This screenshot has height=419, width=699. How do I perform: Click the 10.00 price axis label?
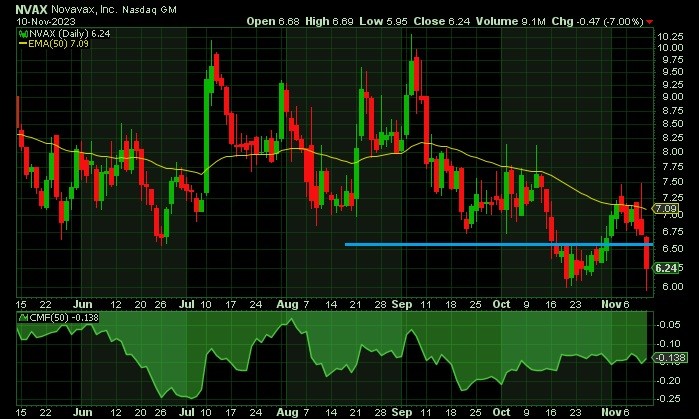click(670, 48)
